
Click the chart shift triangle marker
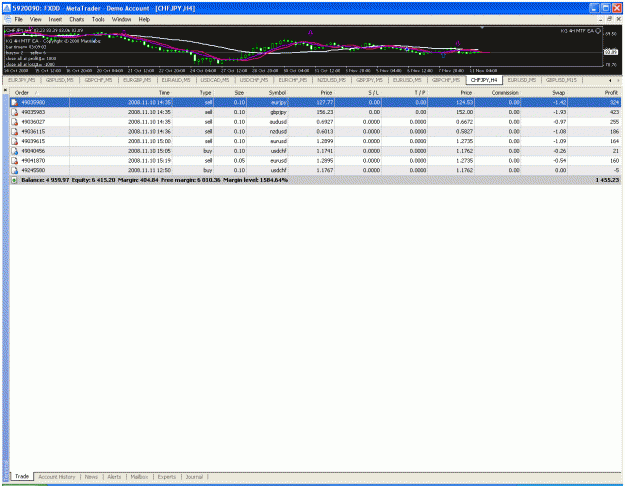[x=482, y=28]
